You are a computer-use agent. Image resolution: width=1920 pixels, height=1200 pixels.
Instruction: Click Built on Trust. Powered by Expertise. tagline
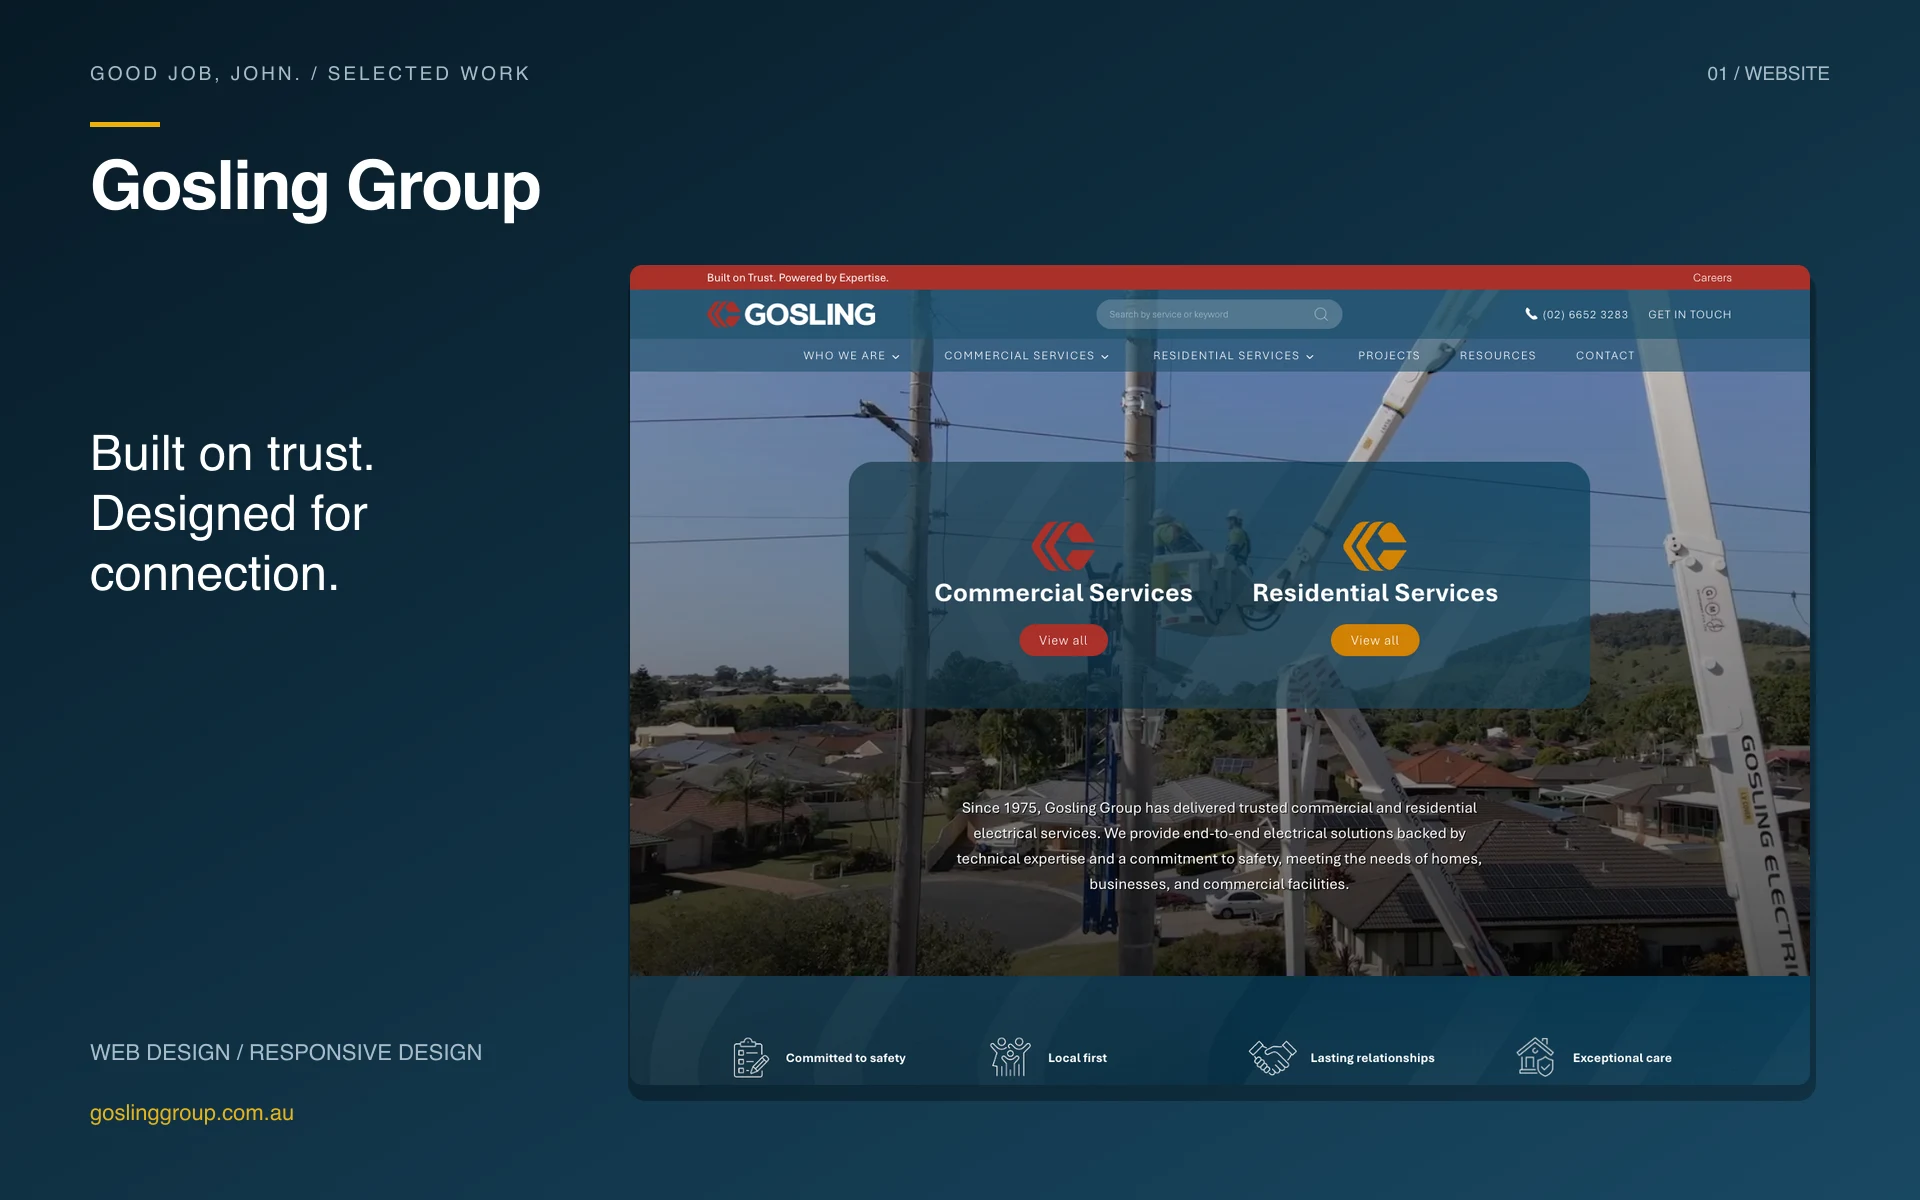[797, 278]
